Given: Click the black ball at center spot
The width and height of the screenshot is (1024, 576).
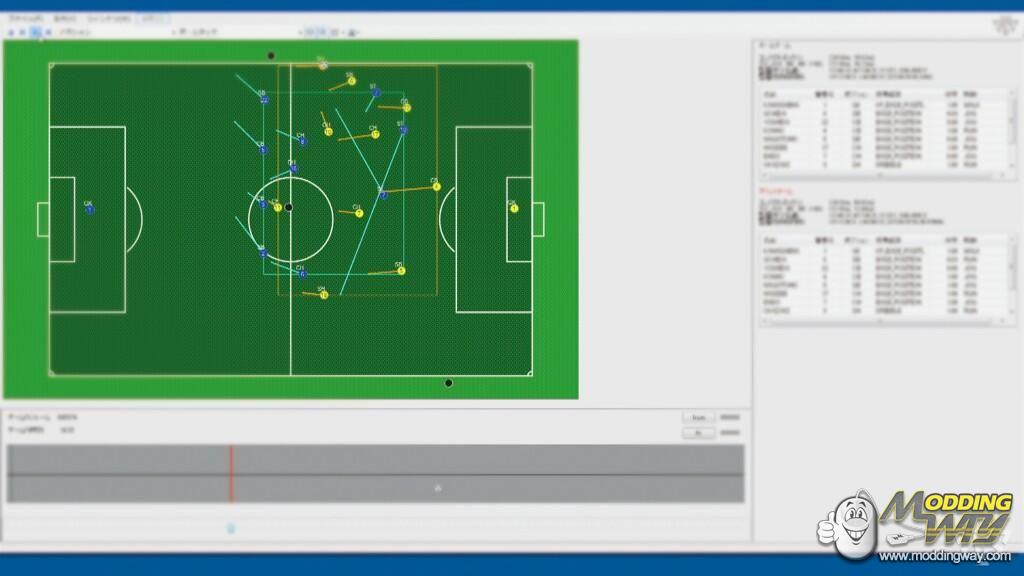Looking at the screenshot, I should click(x=288, y=207).
